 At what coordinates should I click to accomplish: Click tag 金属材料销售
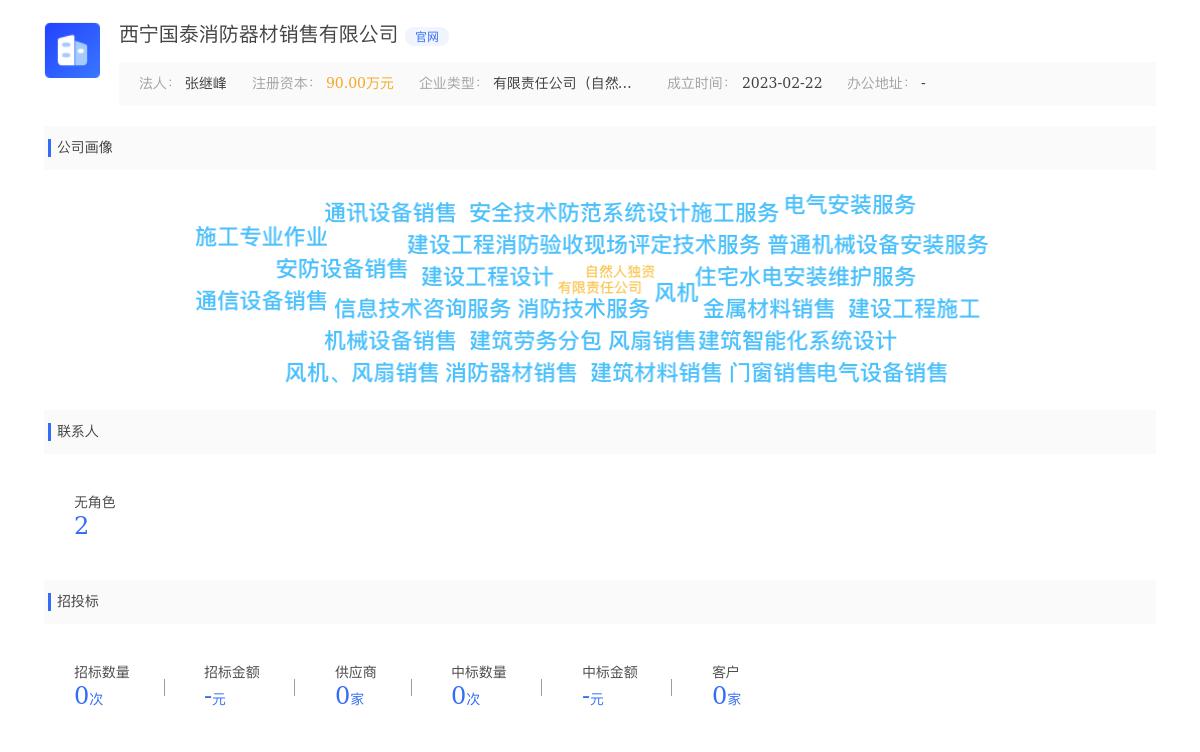pos(769,309)
